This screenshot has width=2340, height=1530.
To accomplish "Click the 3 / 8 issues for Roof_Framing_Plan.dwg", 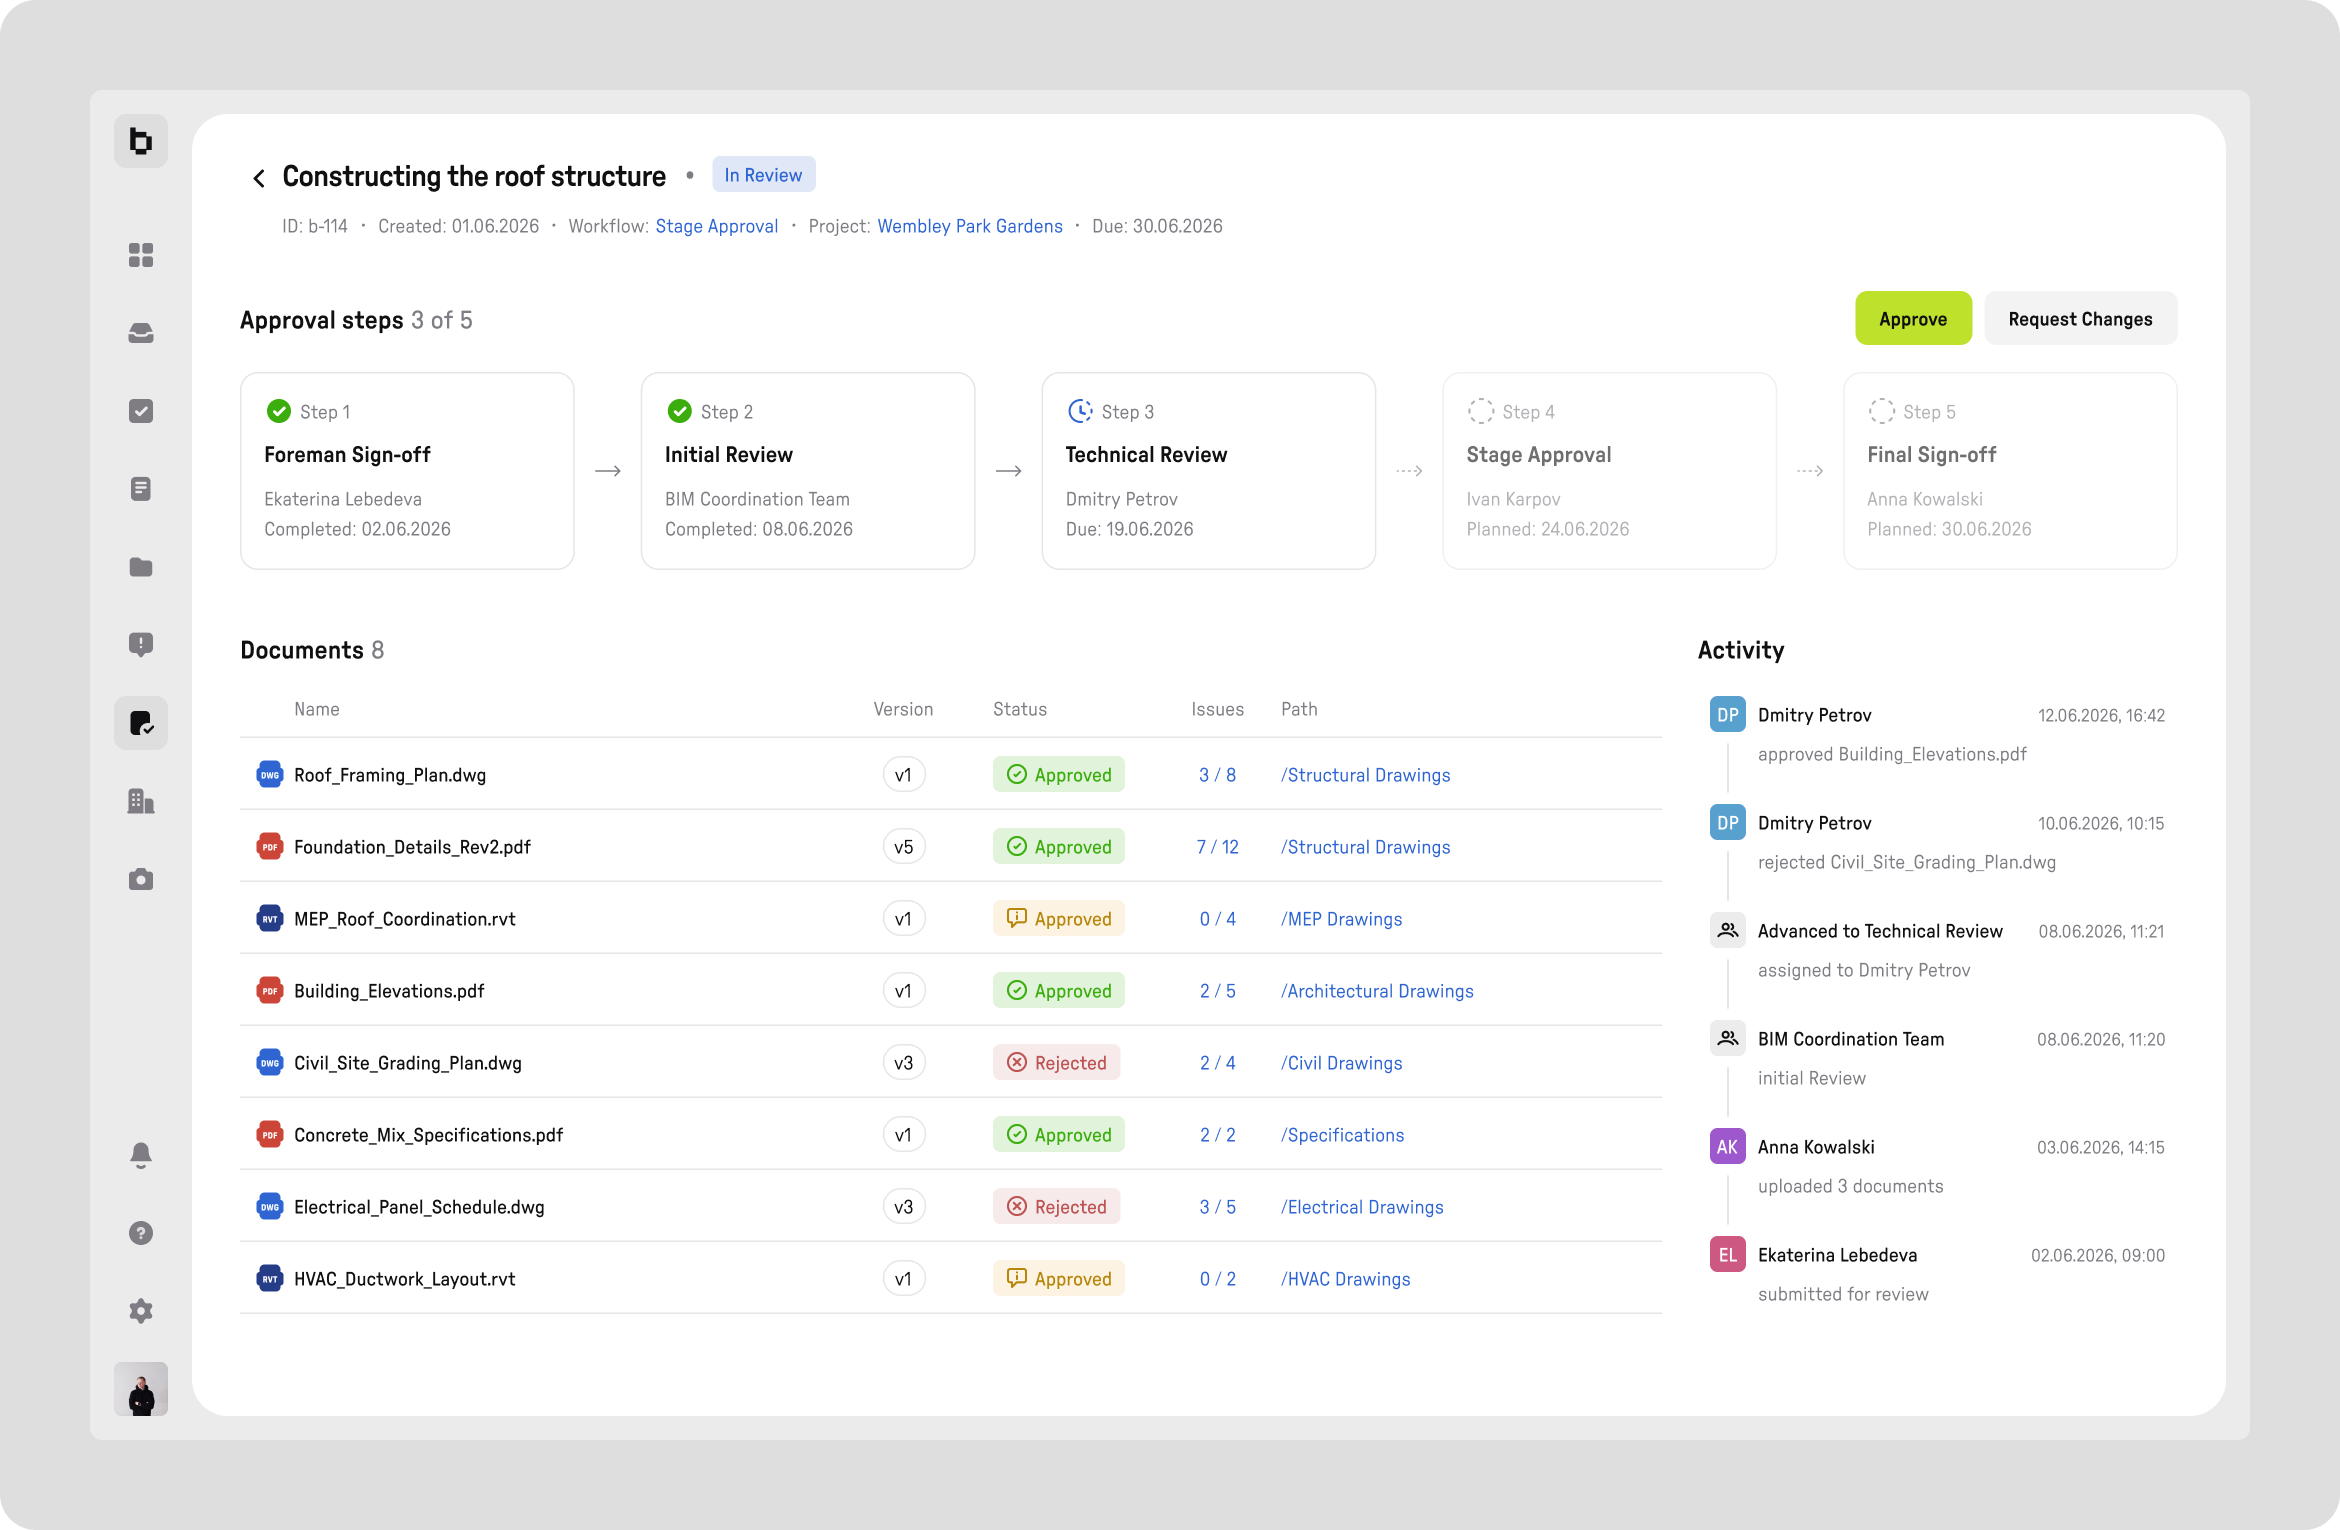I will (1217, 775).
